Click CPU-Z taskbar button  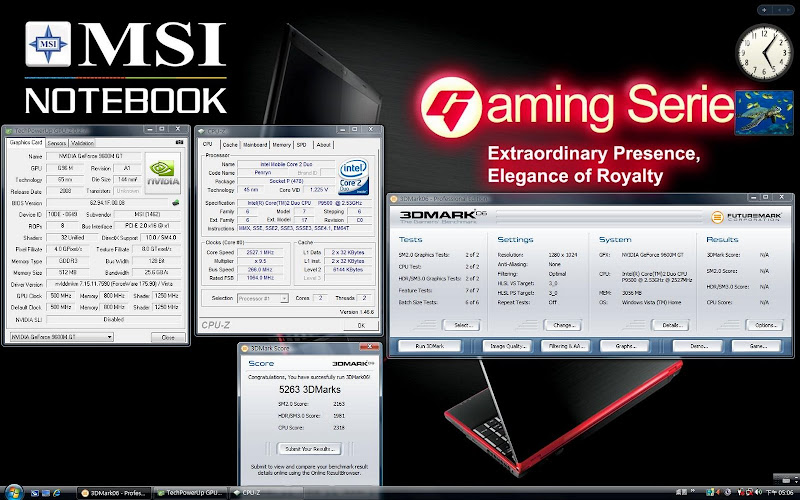tap(265, 493)
